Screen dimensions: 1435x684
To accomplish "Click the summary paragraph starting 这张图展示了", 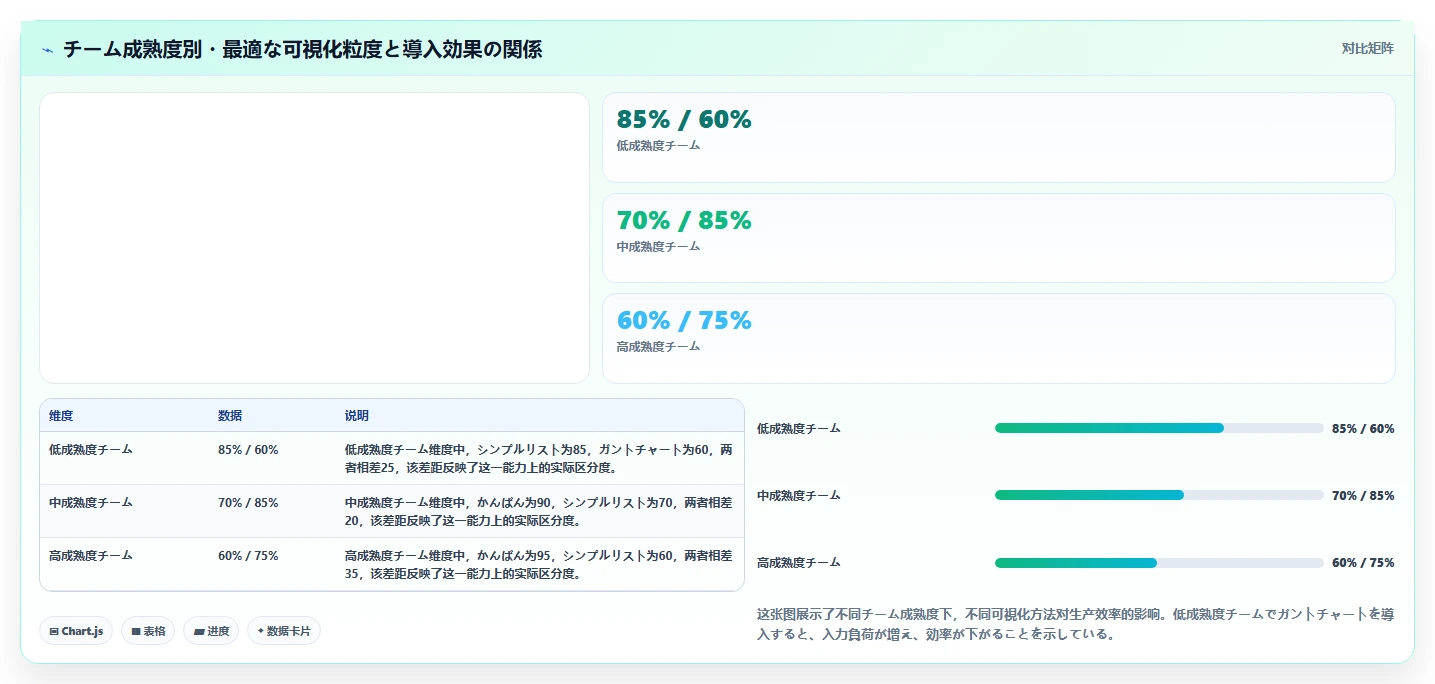I will (1075, 624).
